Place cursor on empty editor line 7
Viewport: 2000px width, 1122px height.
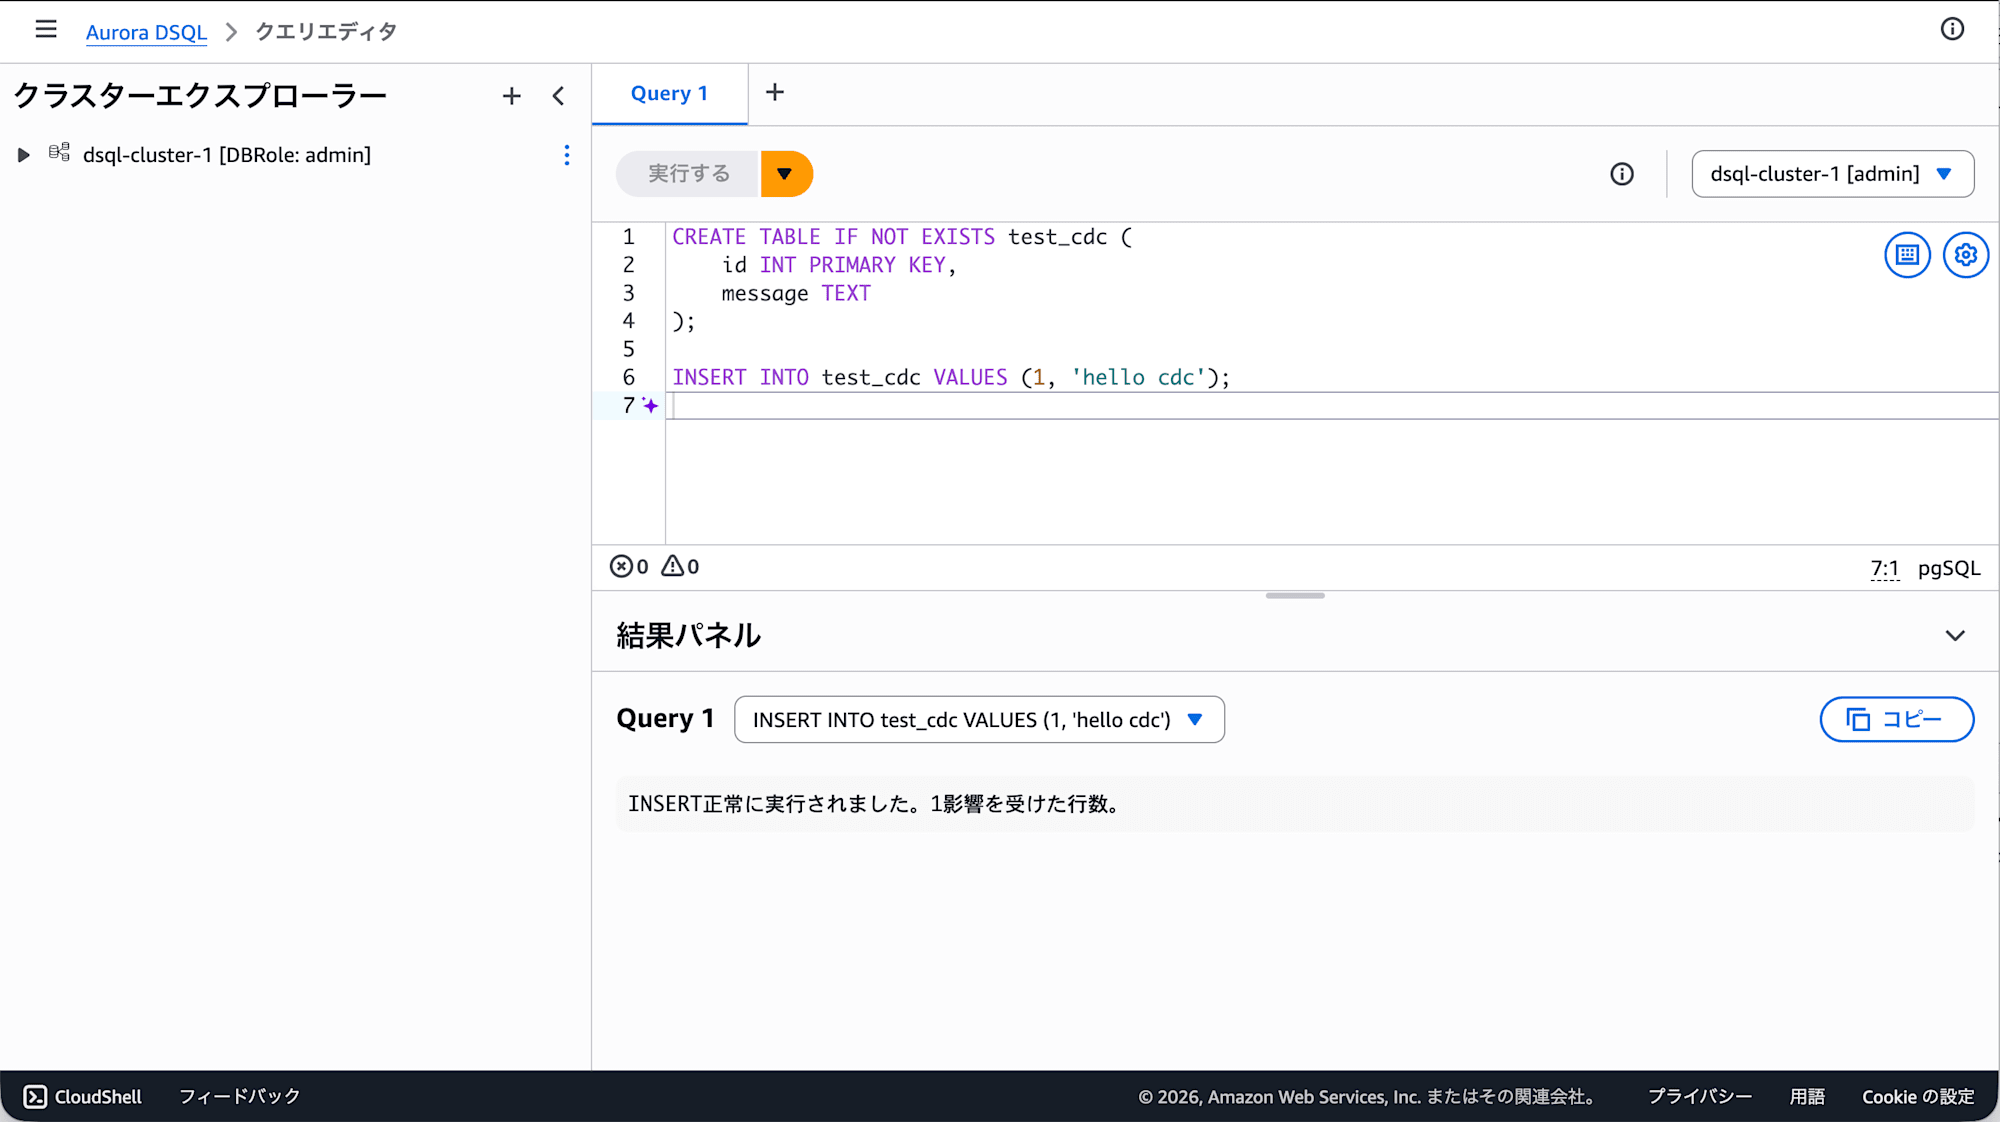point(1332,406)
